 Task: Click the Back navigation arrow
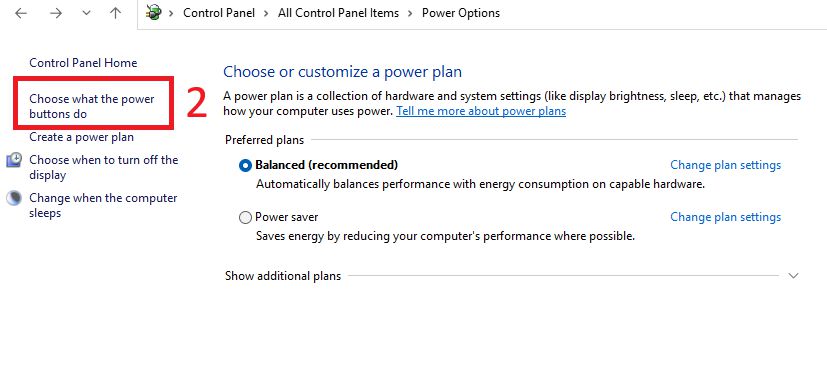point(21,14)
